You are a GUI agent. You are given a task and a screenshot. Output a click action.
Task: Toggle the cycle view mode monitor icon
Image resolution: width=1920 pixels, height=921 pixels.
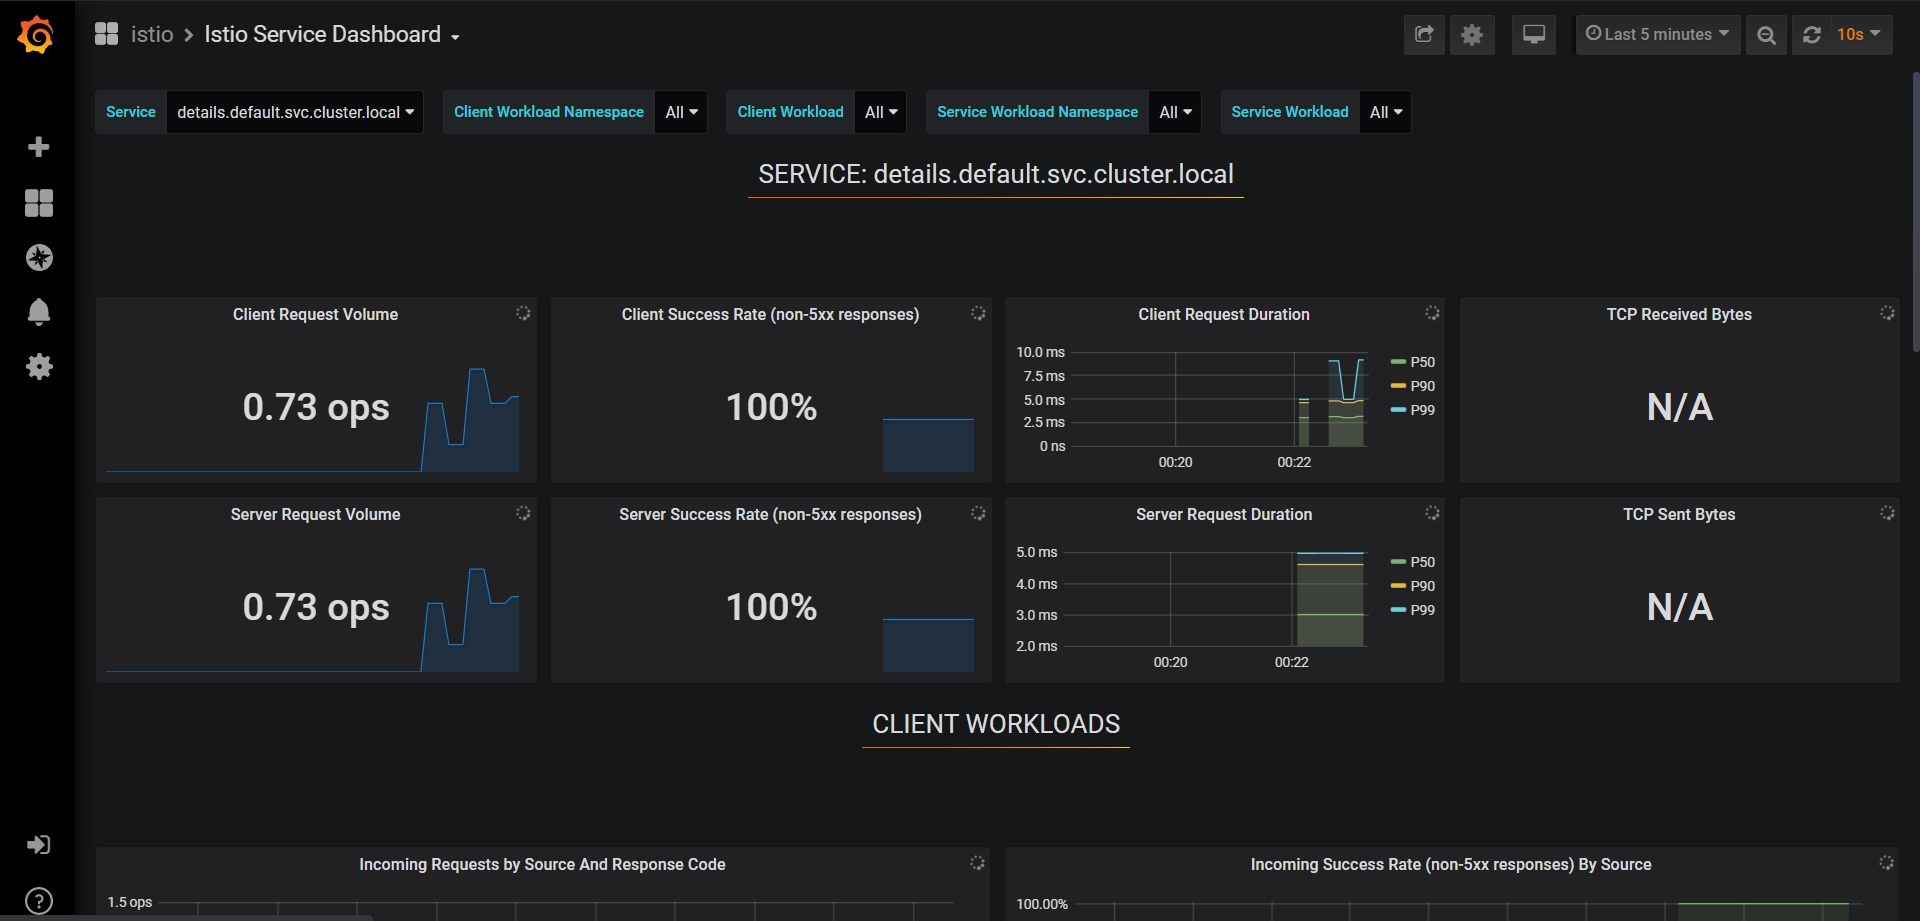1533,35
